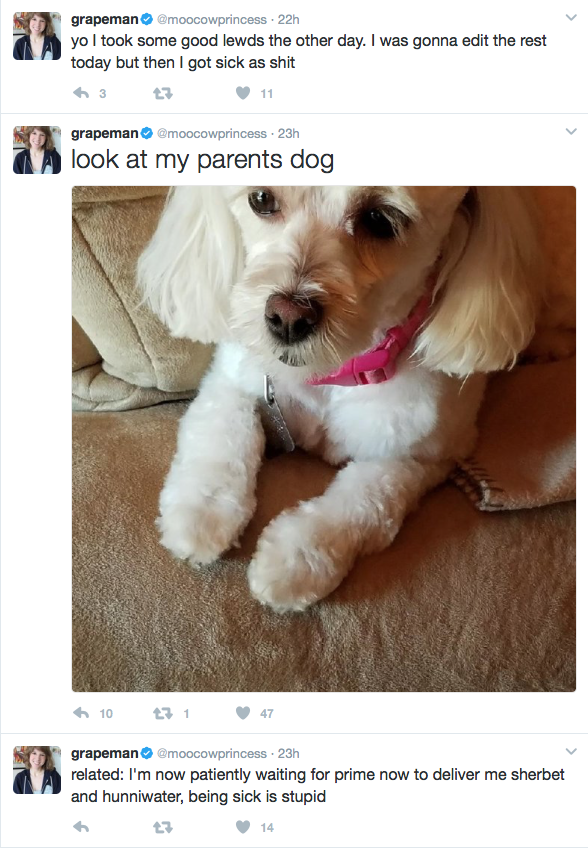
Task: Click the avatar beside the dog tweet
Action: (x=37, y=150)
